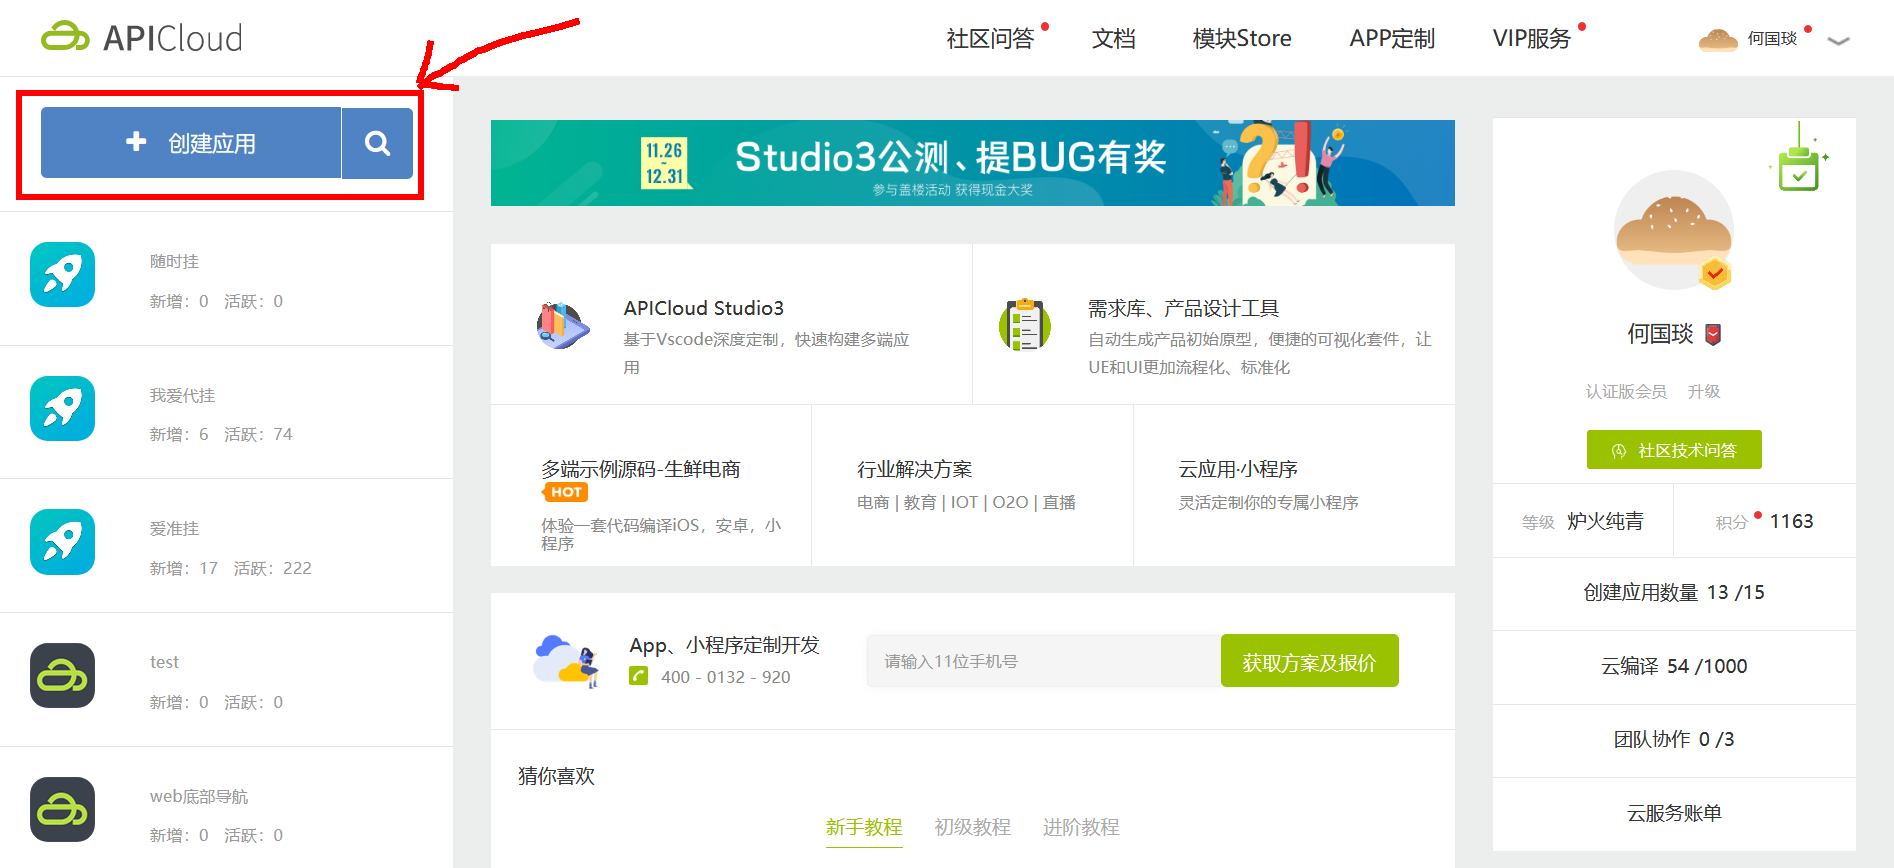
Task: Click the APICloud logo
Action: click(x=142, y=38)
